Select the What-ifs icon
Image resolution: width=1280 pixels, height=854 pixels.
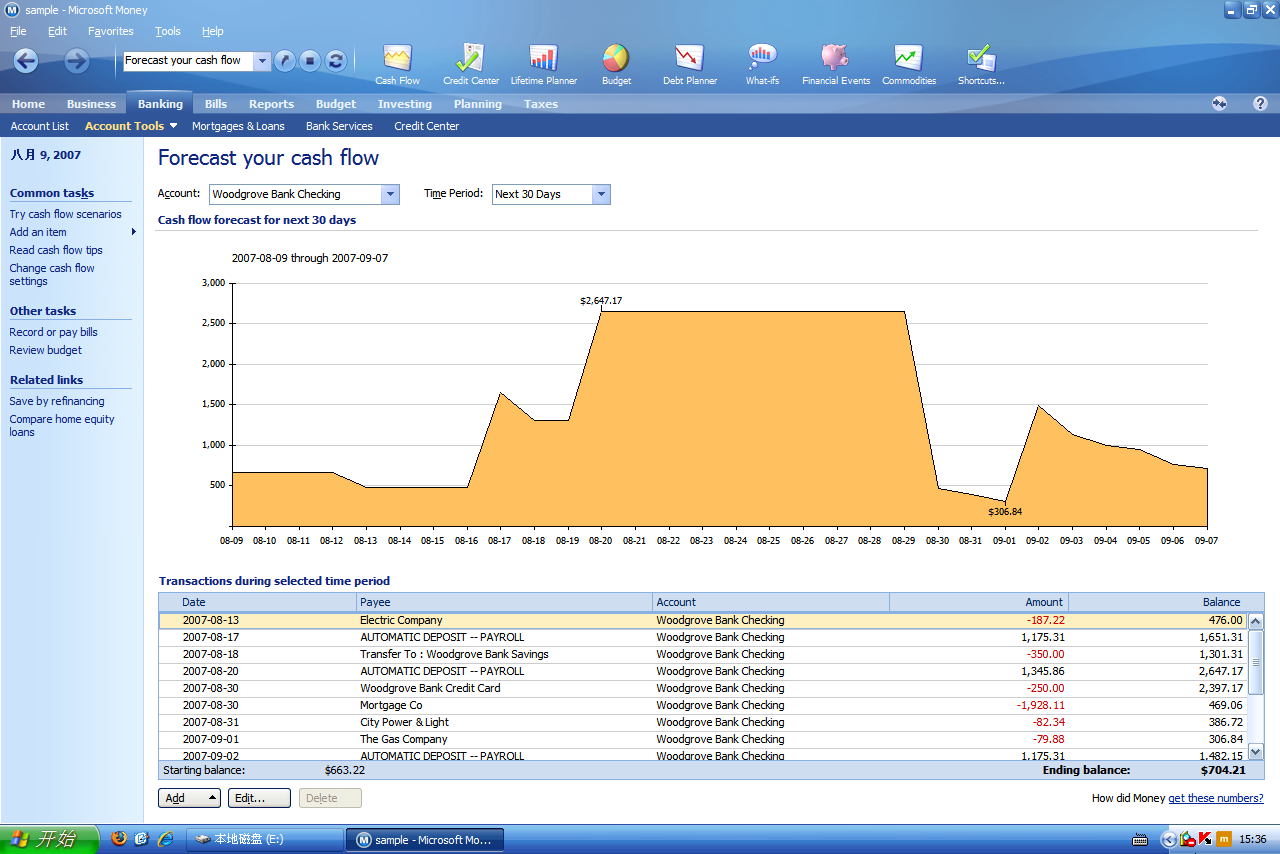tap(762, 62)
